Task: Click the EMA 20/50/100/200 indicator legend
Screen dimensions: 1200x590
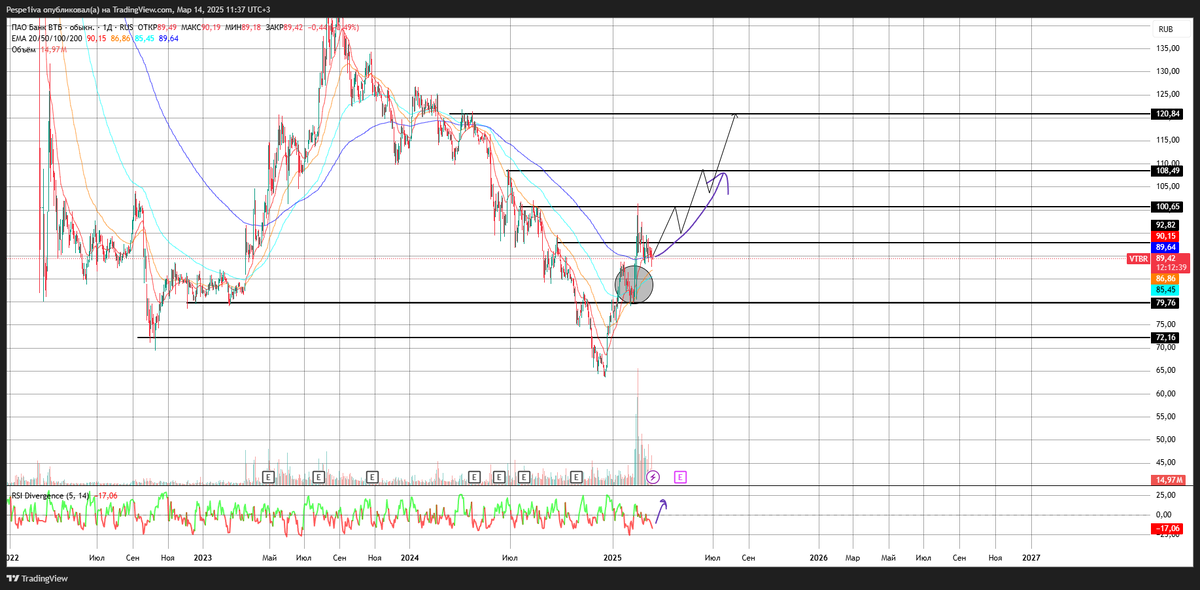Action: coord(47,38)
